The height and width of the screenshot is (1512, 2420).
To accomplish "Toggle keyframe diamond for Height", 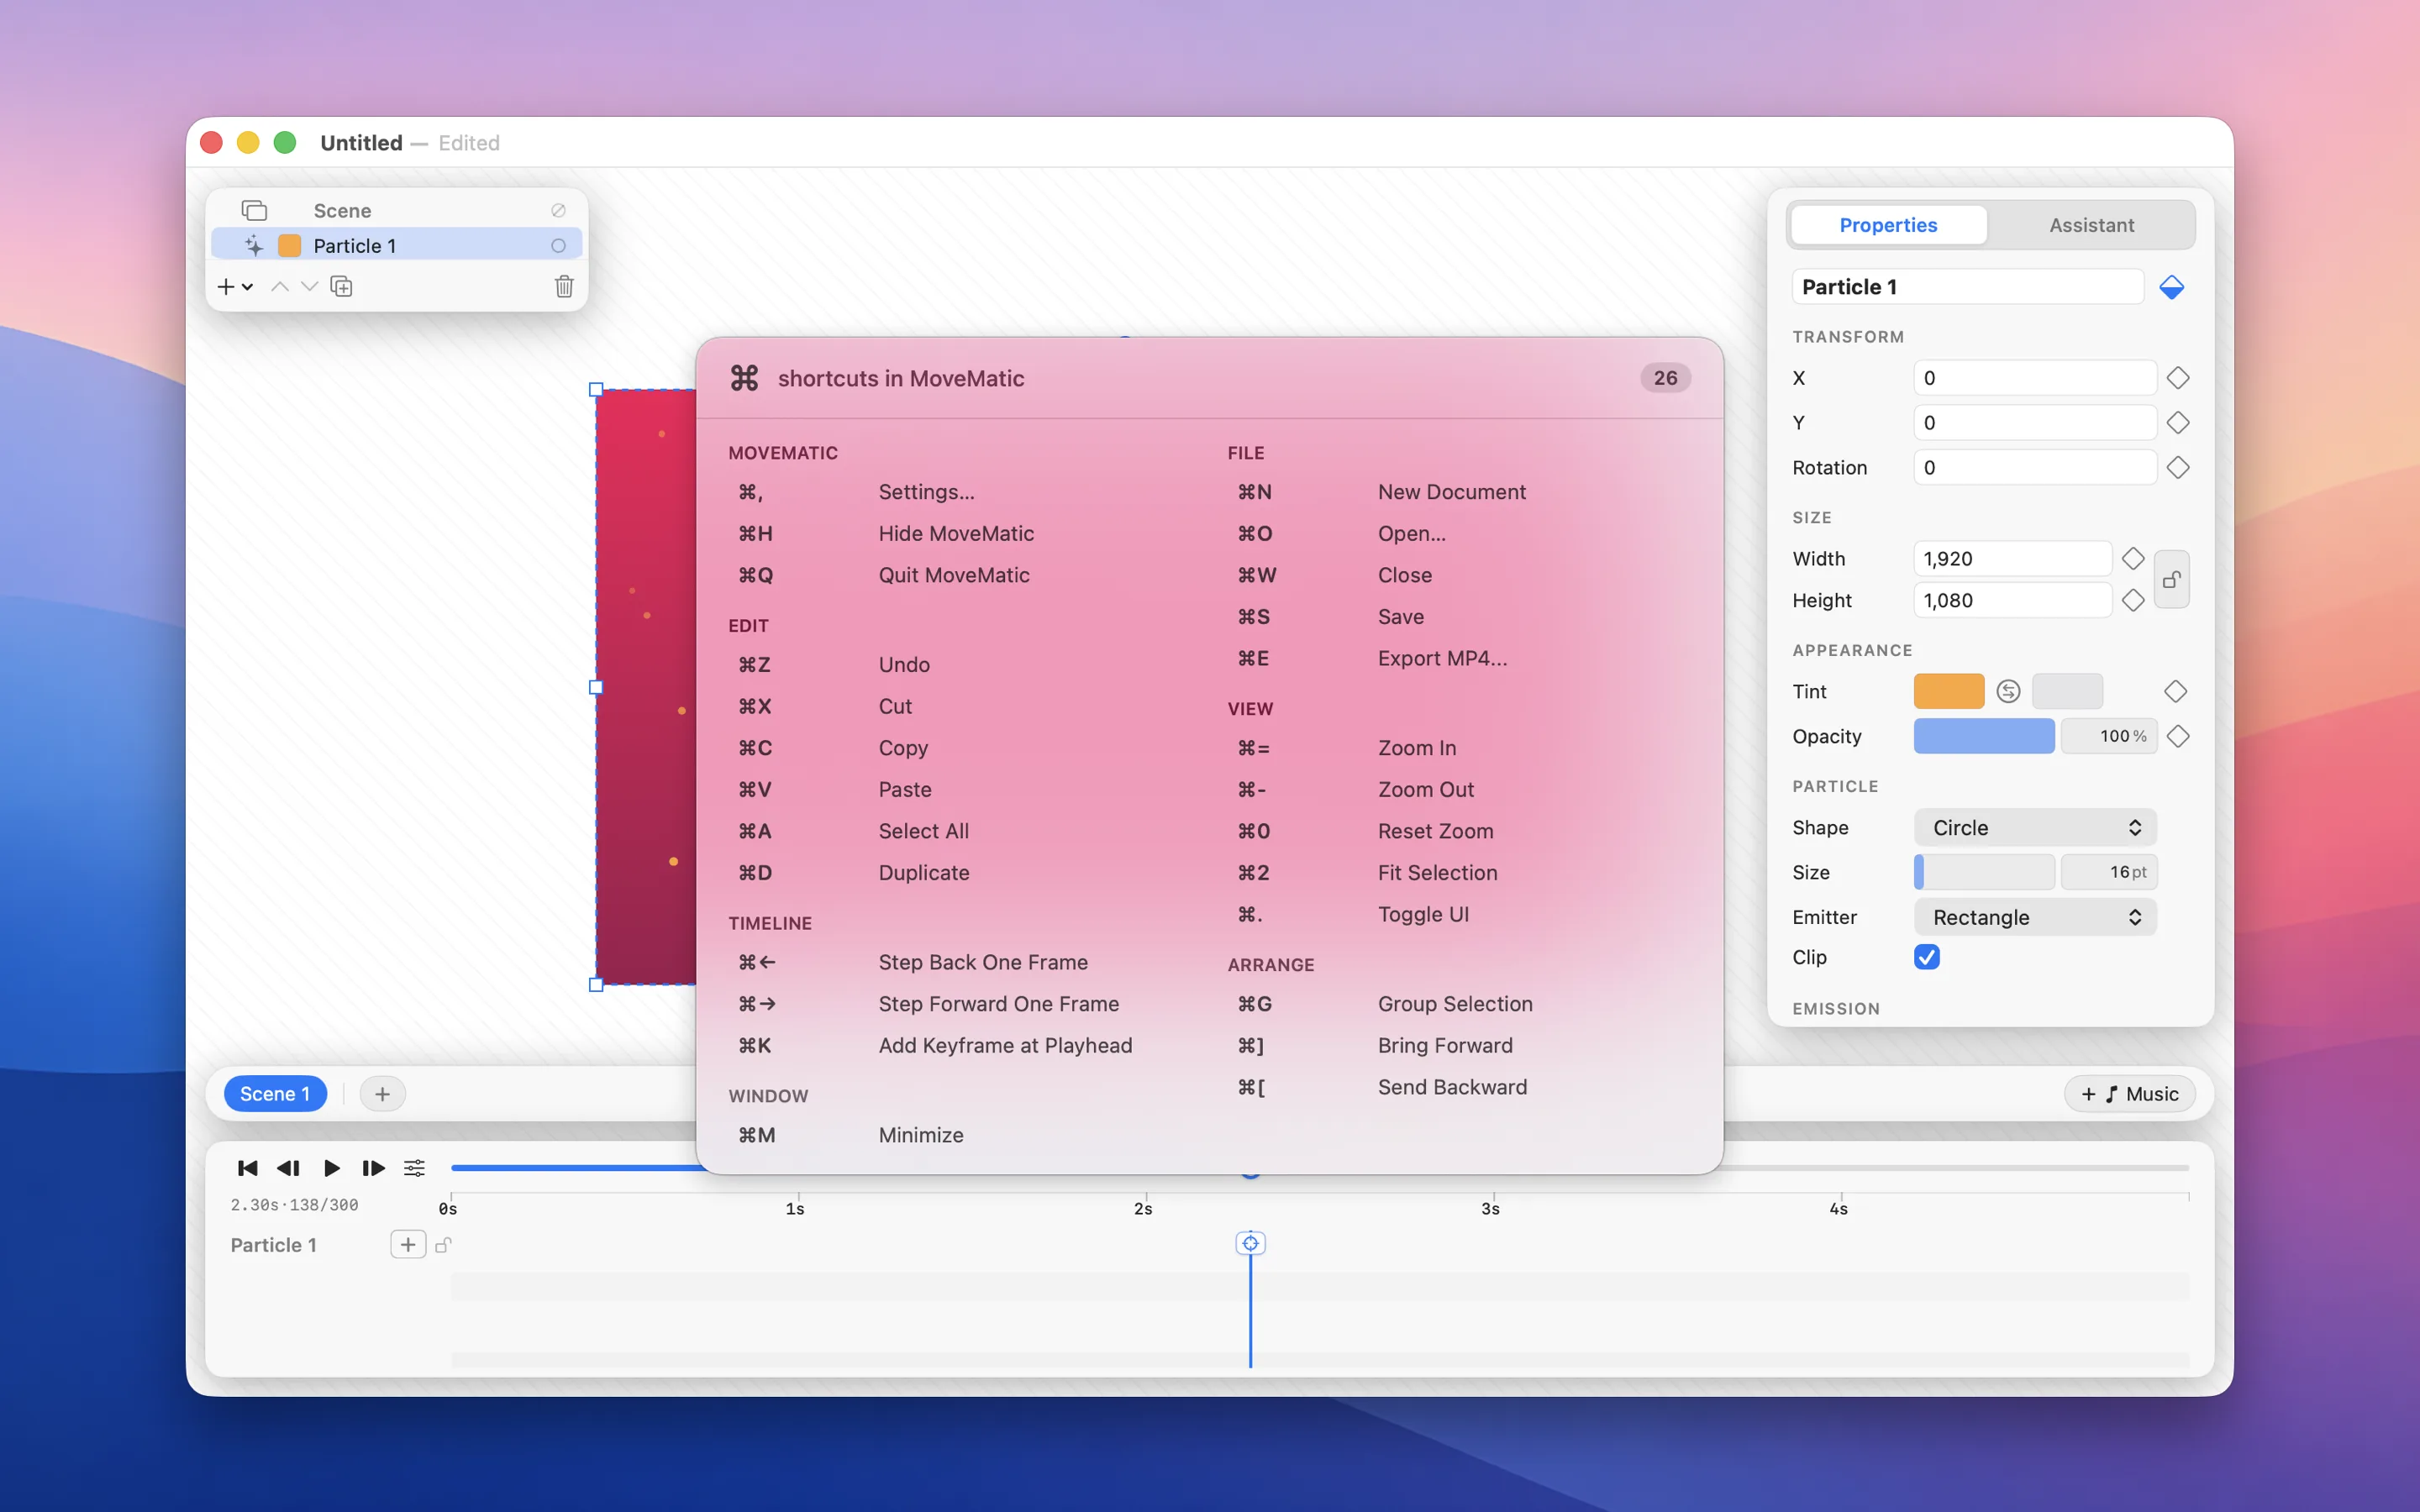I will (x=2132, y=600).
